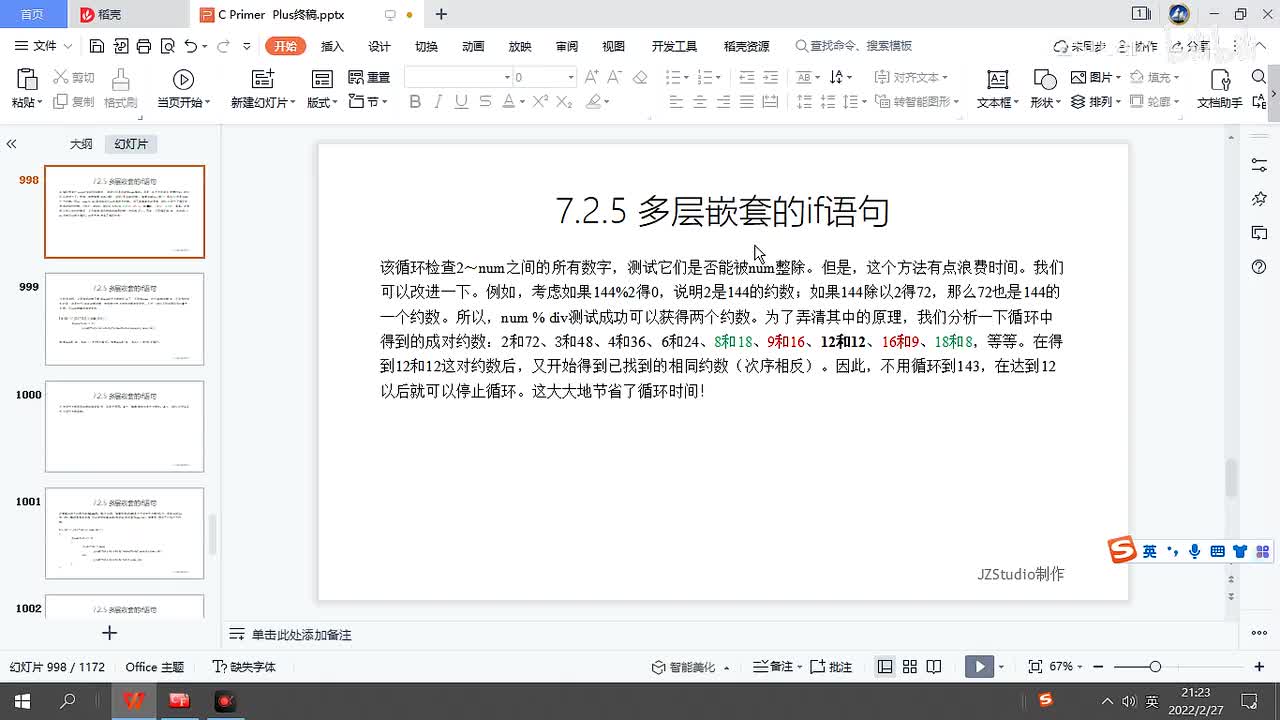Undo the last action
The width and height of the screenshot is (1280, 720).
pyautogui.click(x=190, y=46)
